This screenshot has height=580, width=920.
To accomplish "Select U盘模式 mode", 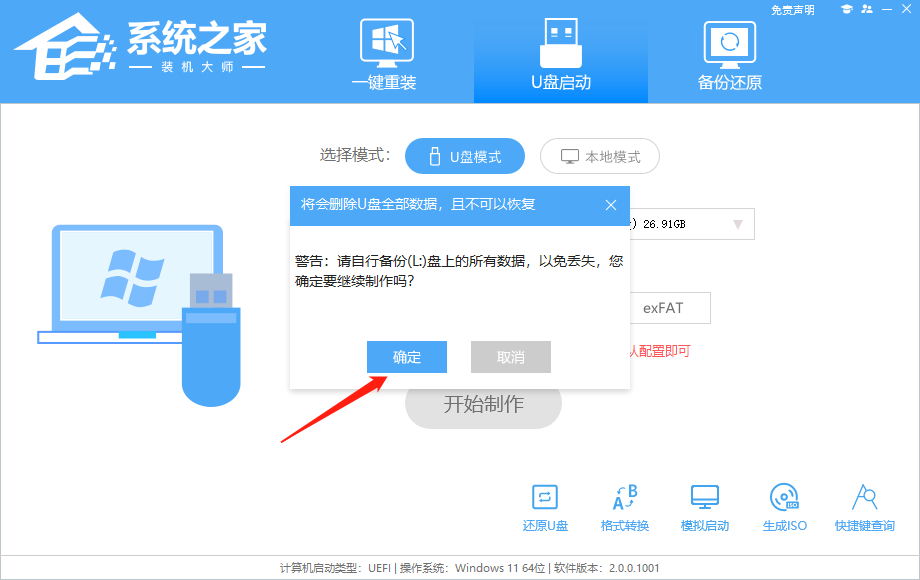I will [465, 156].
